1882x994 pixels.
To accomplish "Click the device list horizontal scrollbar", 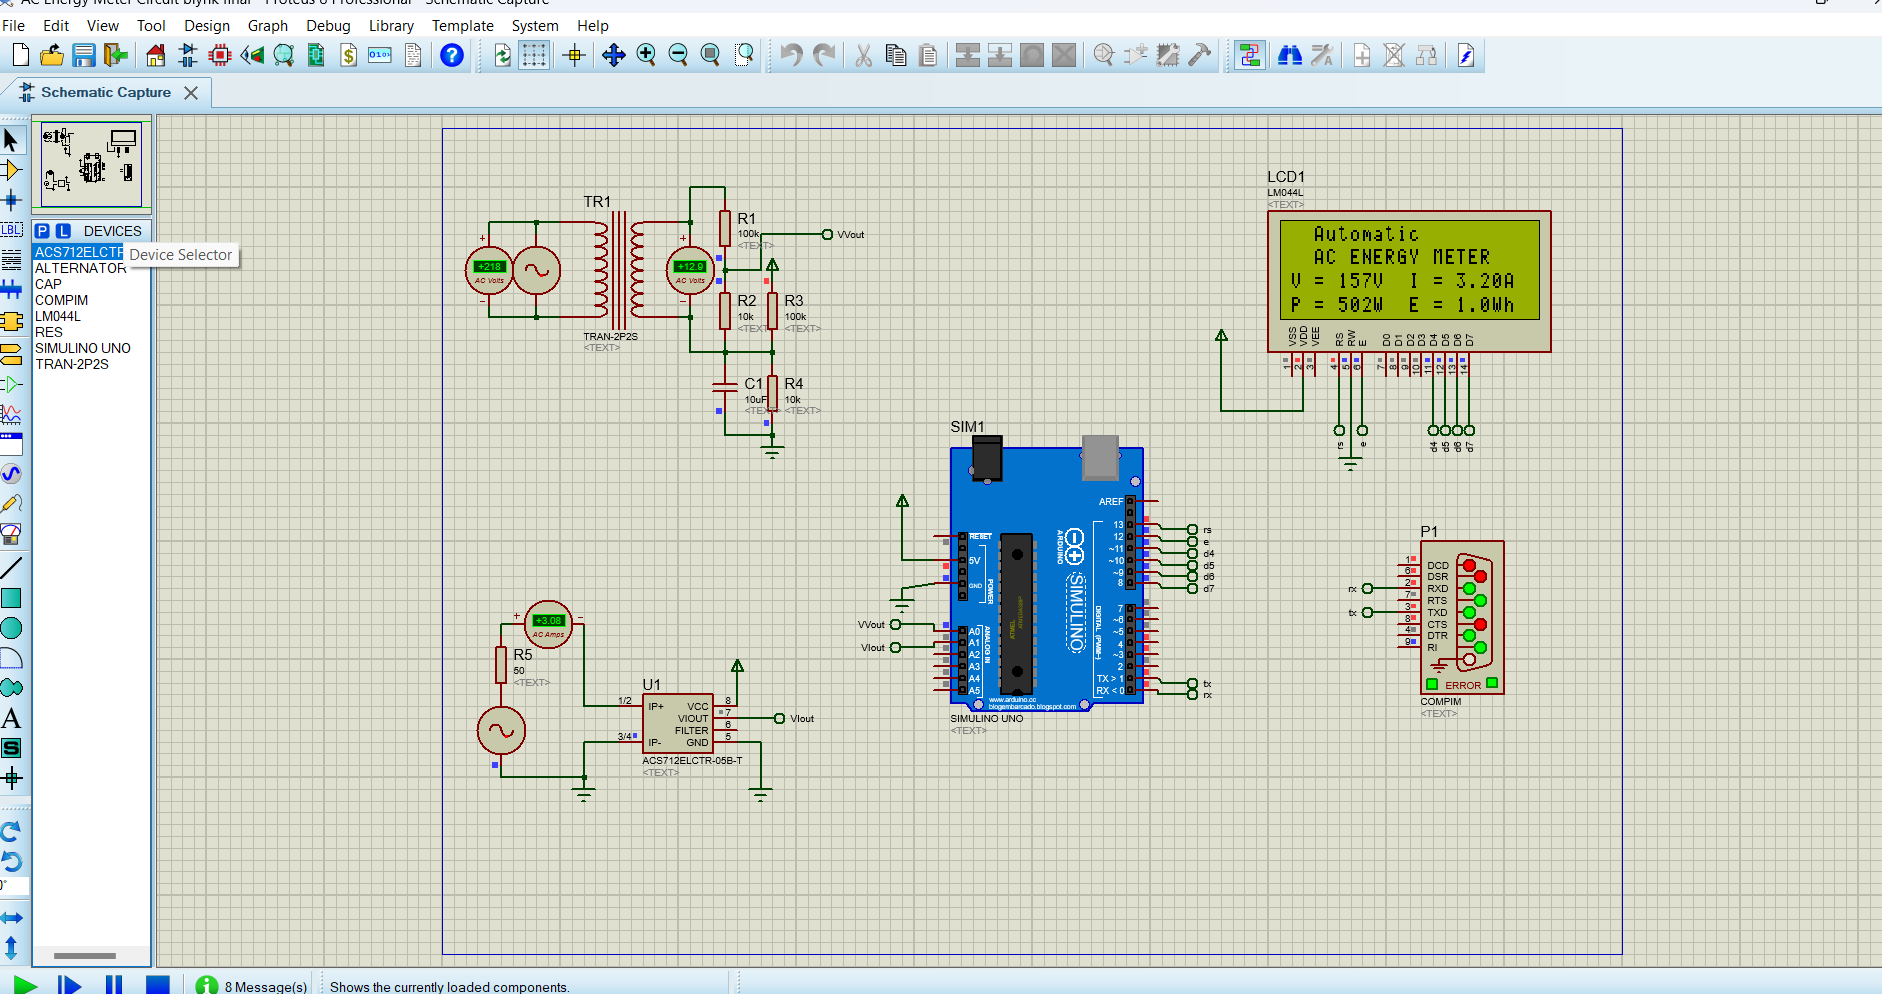I will pos(84,956).
